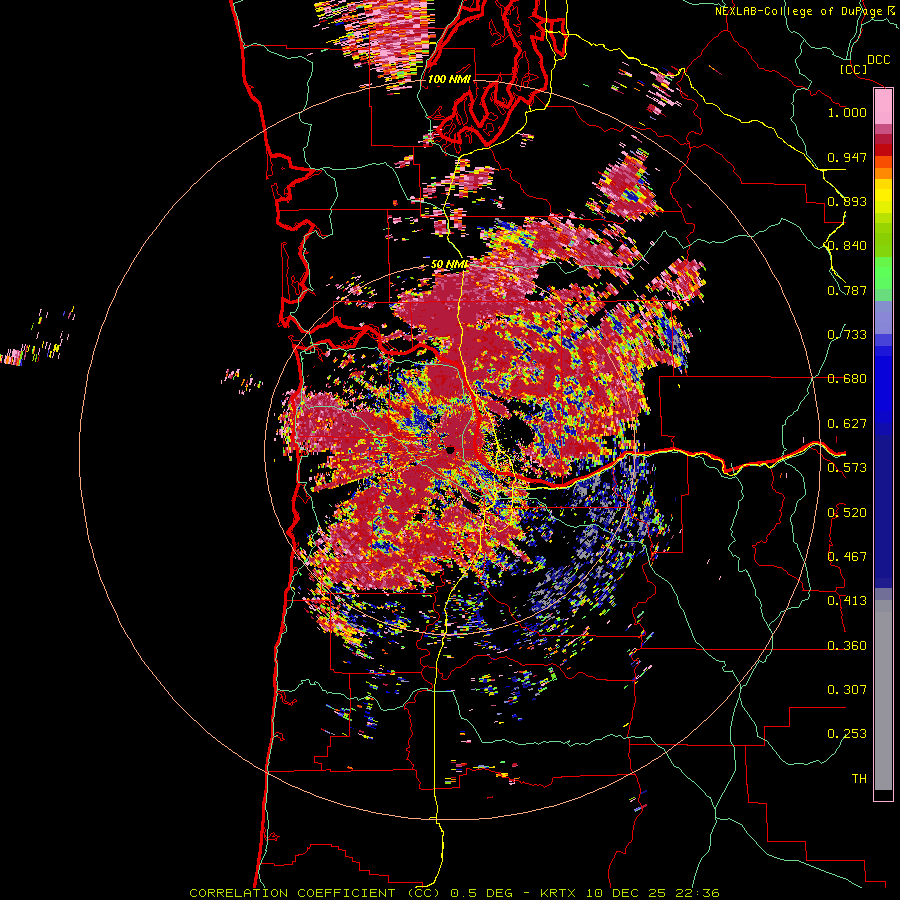Click the 0.467 scale value

point(847,557)
